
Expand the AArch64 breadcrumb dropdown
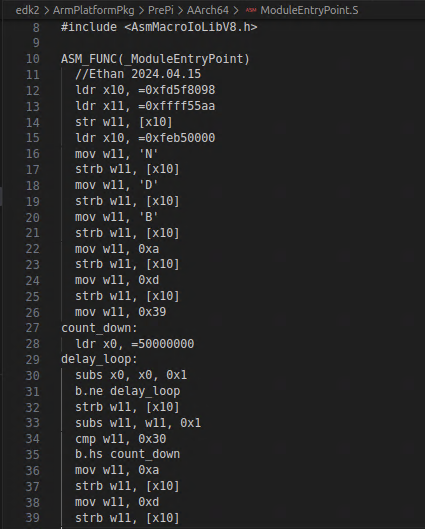pos(208,10)
